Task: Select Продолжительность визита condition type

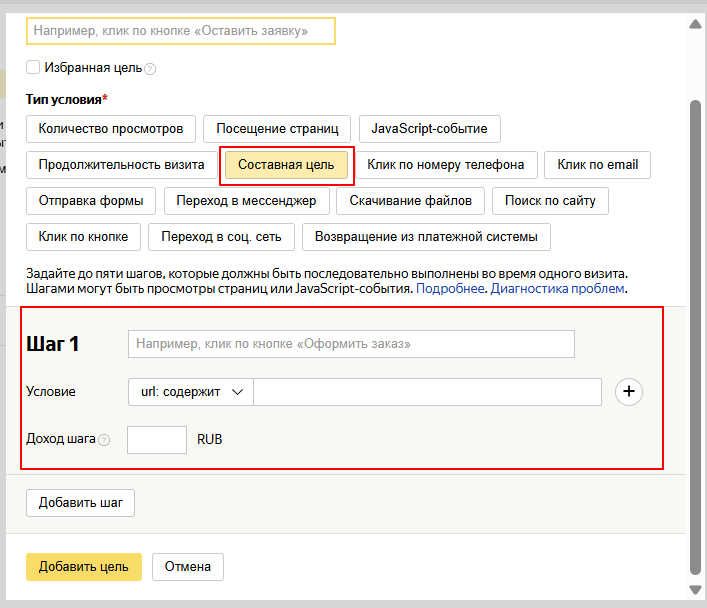Action: pyautogui.click(x=121, y=165)
